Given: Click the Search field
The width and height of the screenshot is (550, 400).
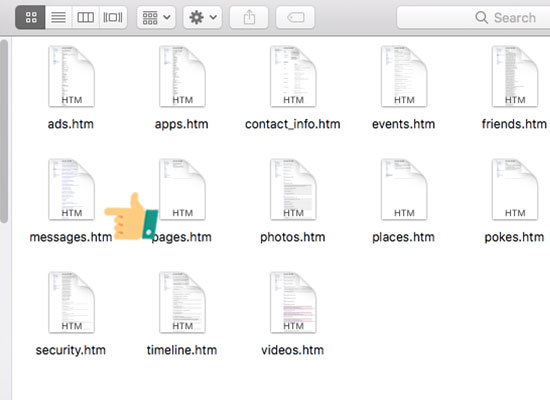Looking at the screenshot, I should pos(474,17).
